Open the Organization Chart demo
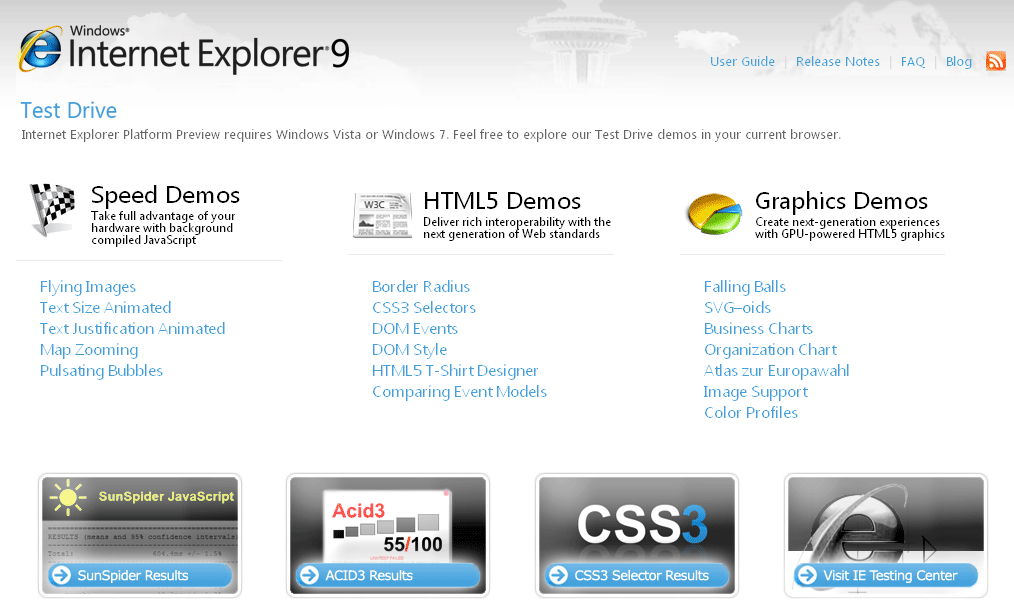 coord(771,350)
